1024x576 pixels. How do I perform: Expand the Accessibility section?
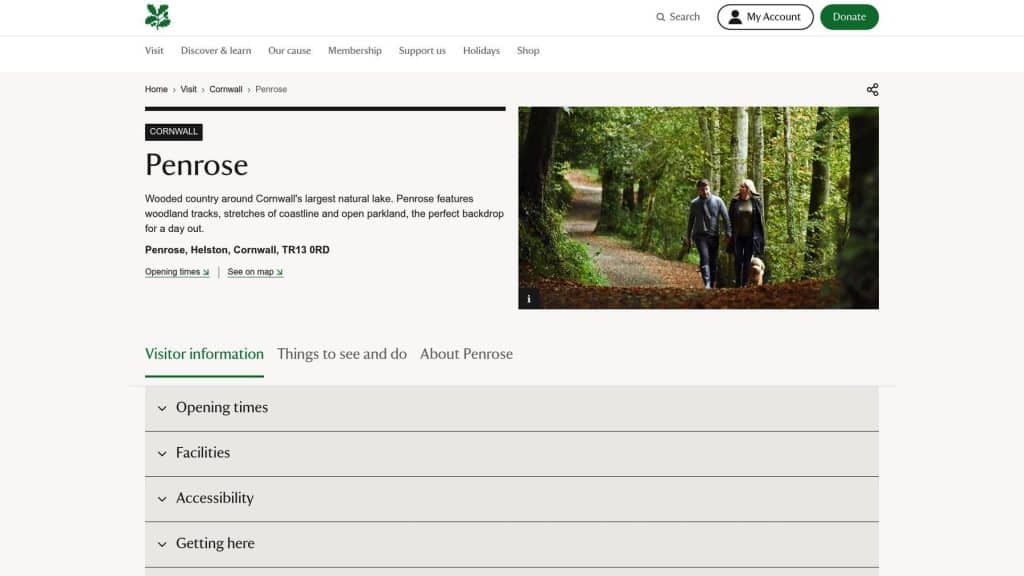[214, 497]
